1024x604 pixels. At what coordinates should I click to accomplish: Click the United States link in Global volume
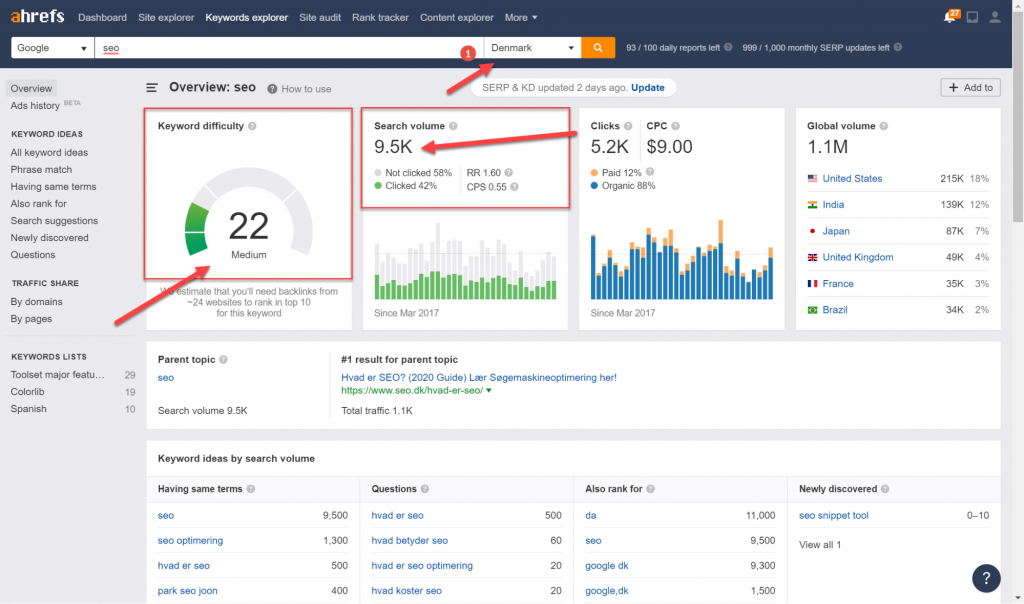point(852,178)
